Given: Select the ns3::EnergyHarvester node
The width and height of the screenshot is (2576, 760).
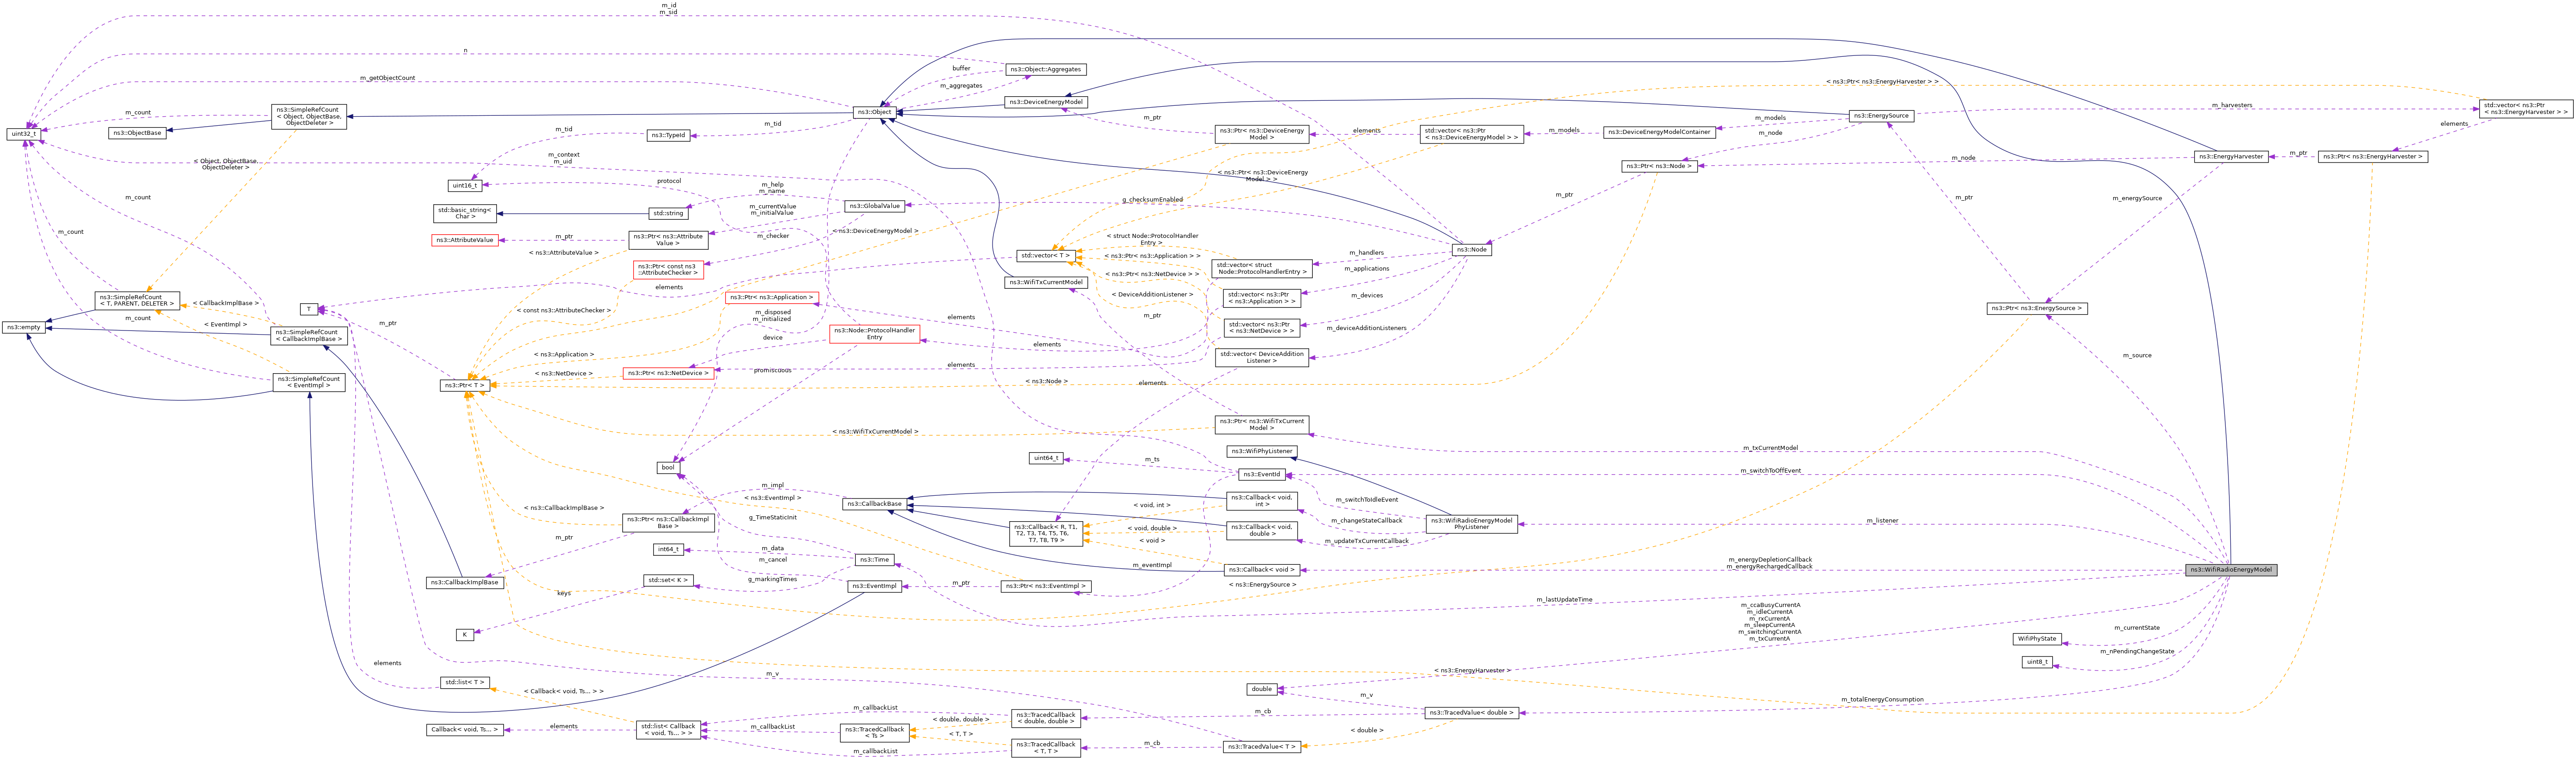Looking at the screenshot, I should pos(2230,157).
